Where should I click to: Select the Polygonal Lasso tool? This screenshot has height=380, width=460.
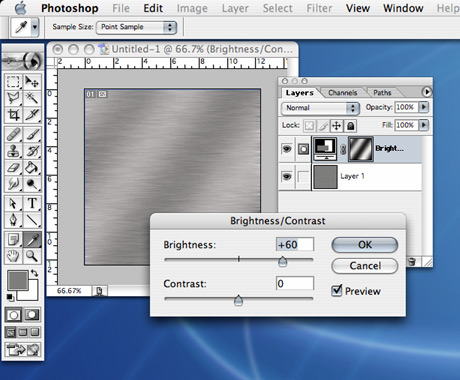click(x=14, y=98)
